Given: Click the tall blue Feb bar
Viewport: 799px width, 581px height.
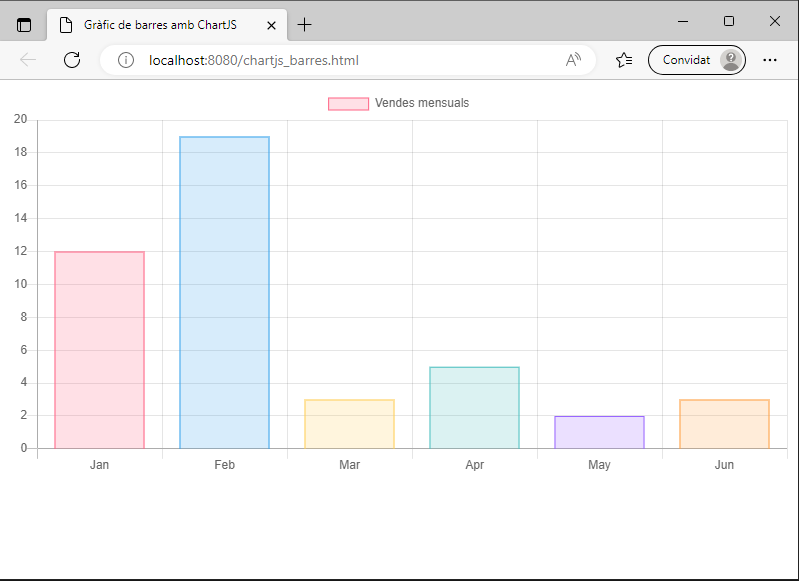Looking at the screenshot, I should coord(224,292).
